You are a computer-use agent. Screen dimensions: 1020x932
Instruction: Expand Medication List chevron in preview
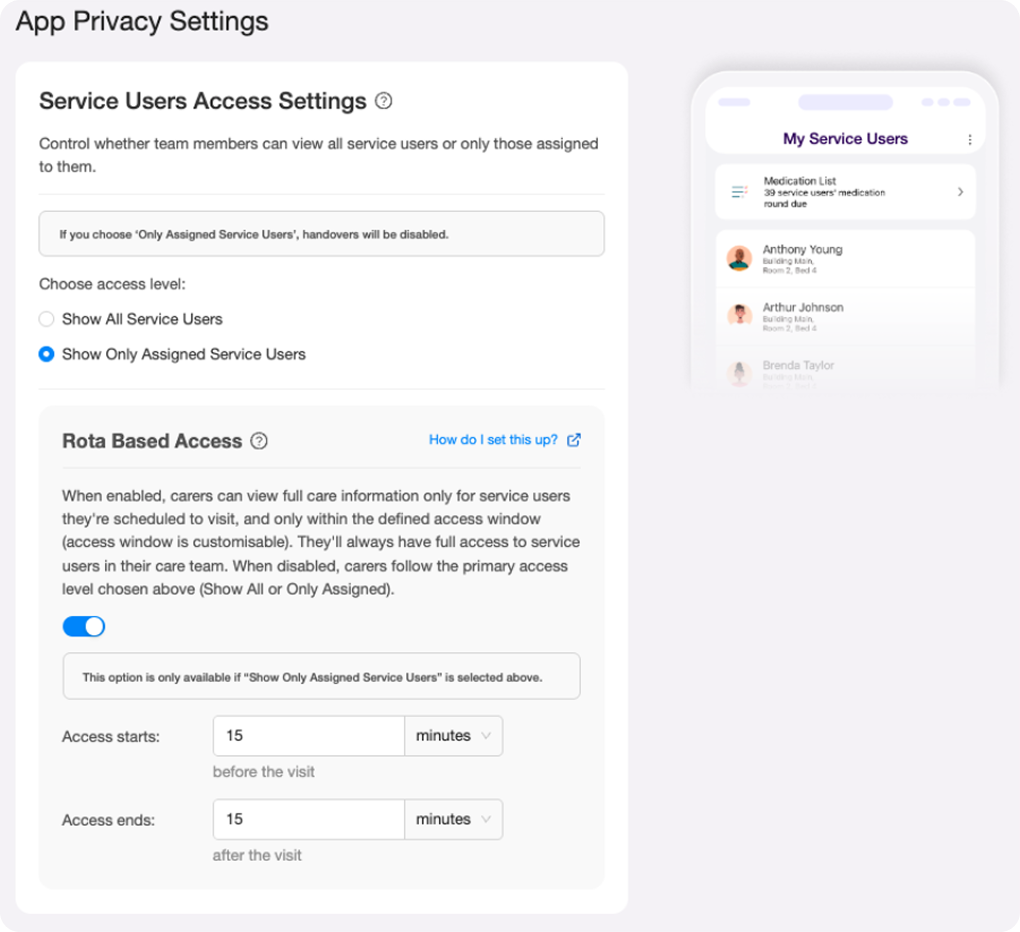point(960,192)
